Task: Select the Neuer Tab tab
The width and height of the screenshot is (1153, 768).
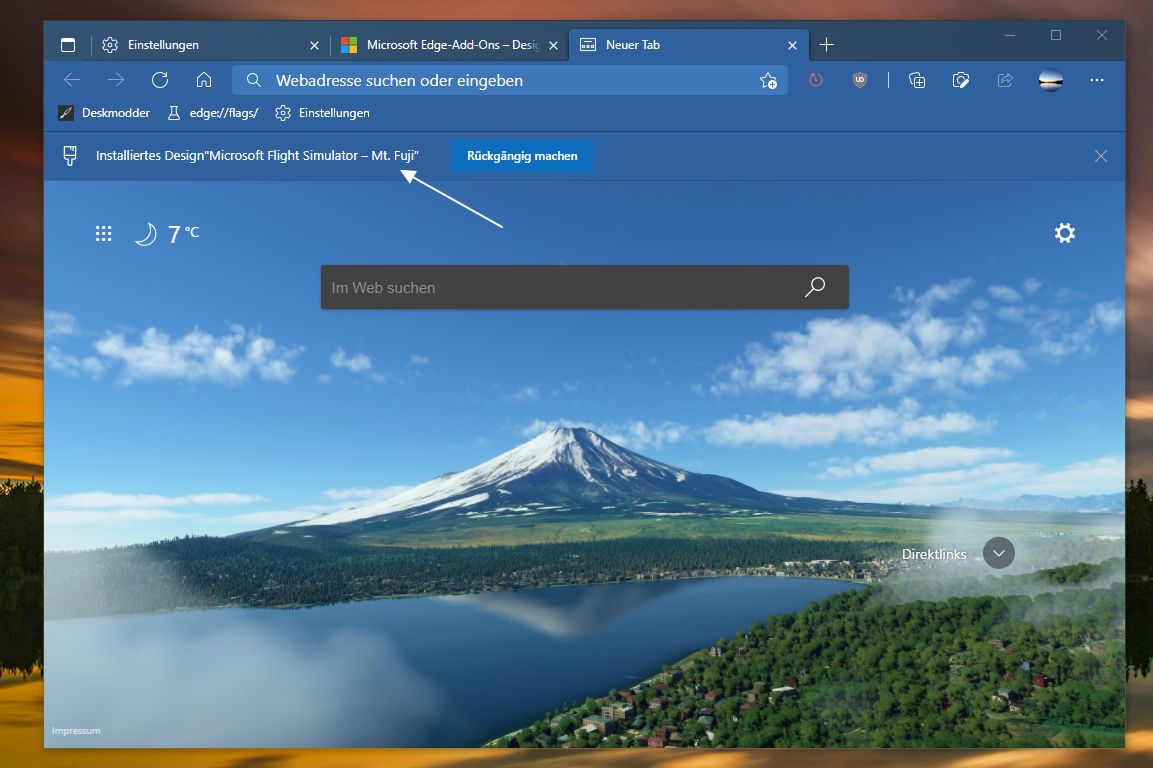Action: coord(689,45)
